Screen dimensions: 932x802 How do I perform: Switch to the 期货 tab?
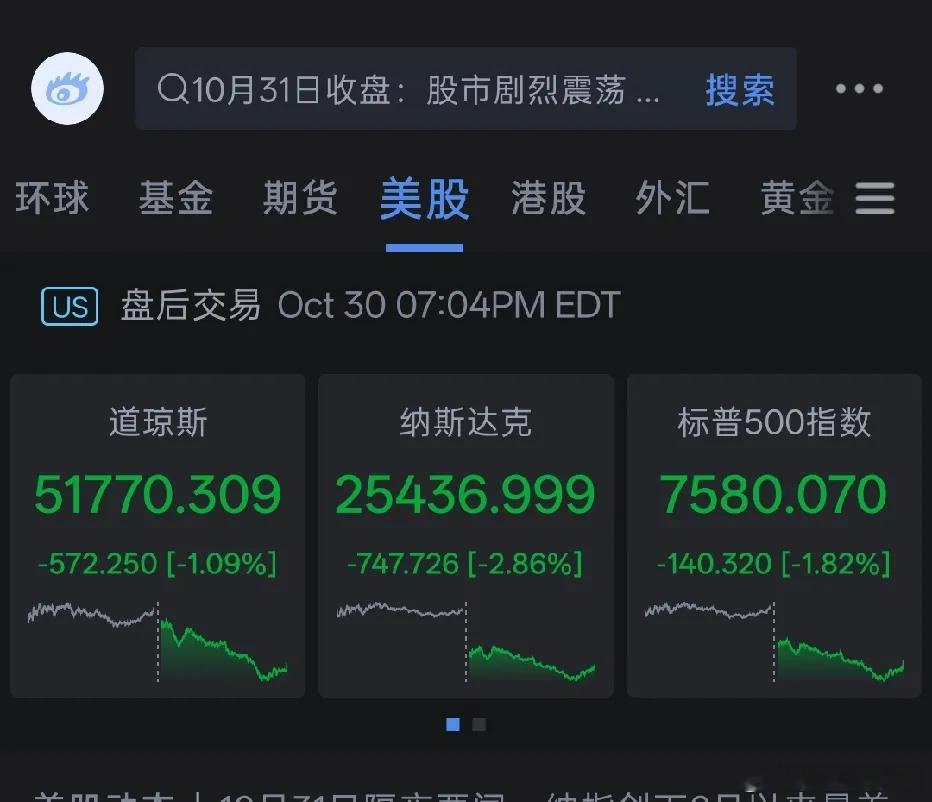pos(300,198)
